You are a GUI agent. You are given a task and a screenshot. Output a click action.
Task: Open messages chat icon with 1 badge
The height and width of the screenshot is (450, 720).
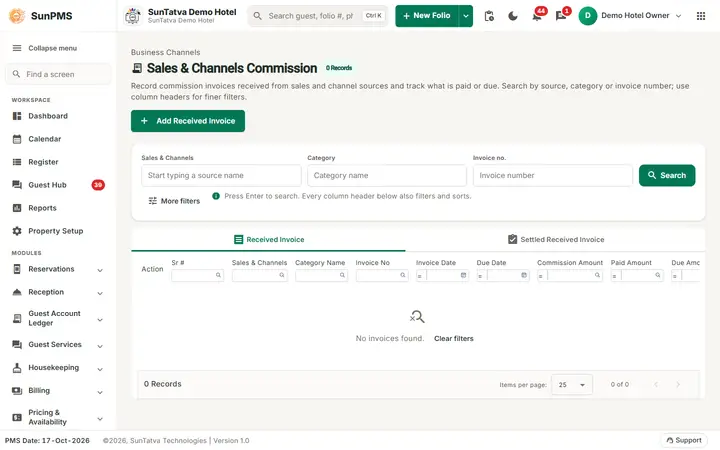[561, 16]
